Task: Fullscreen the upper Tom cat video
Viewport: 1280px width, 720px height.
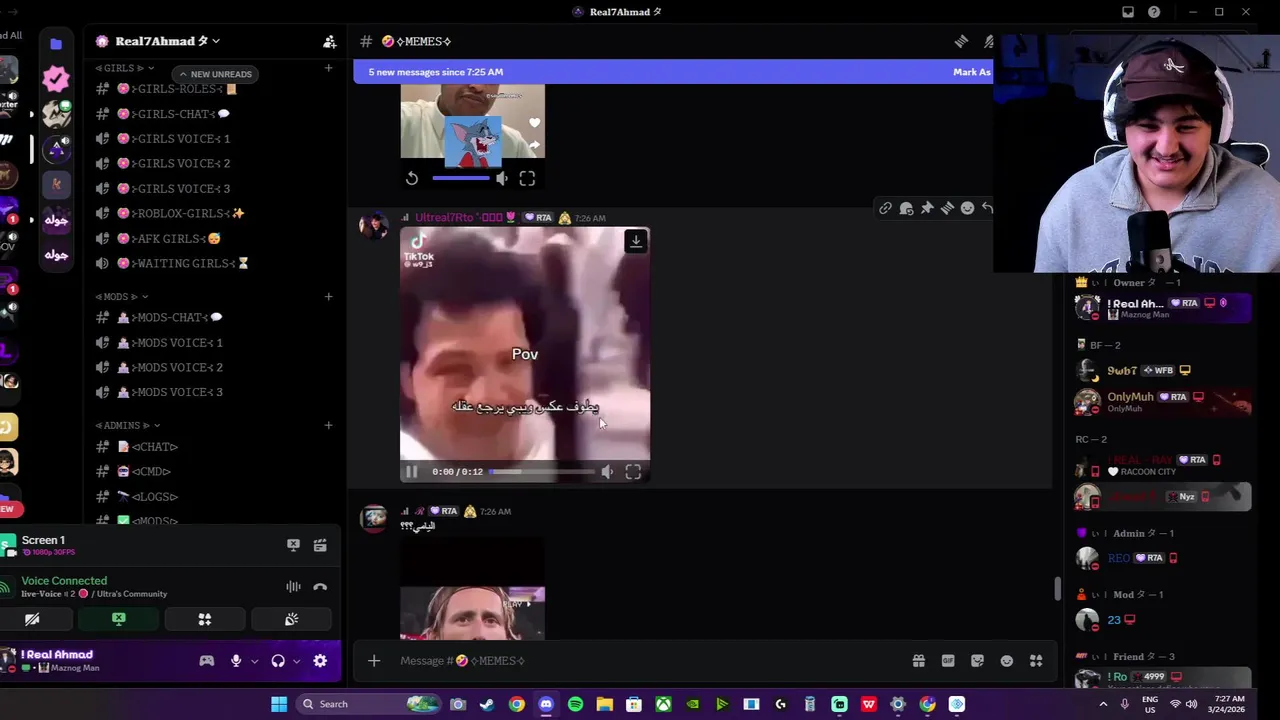Action: pos(527,179)
